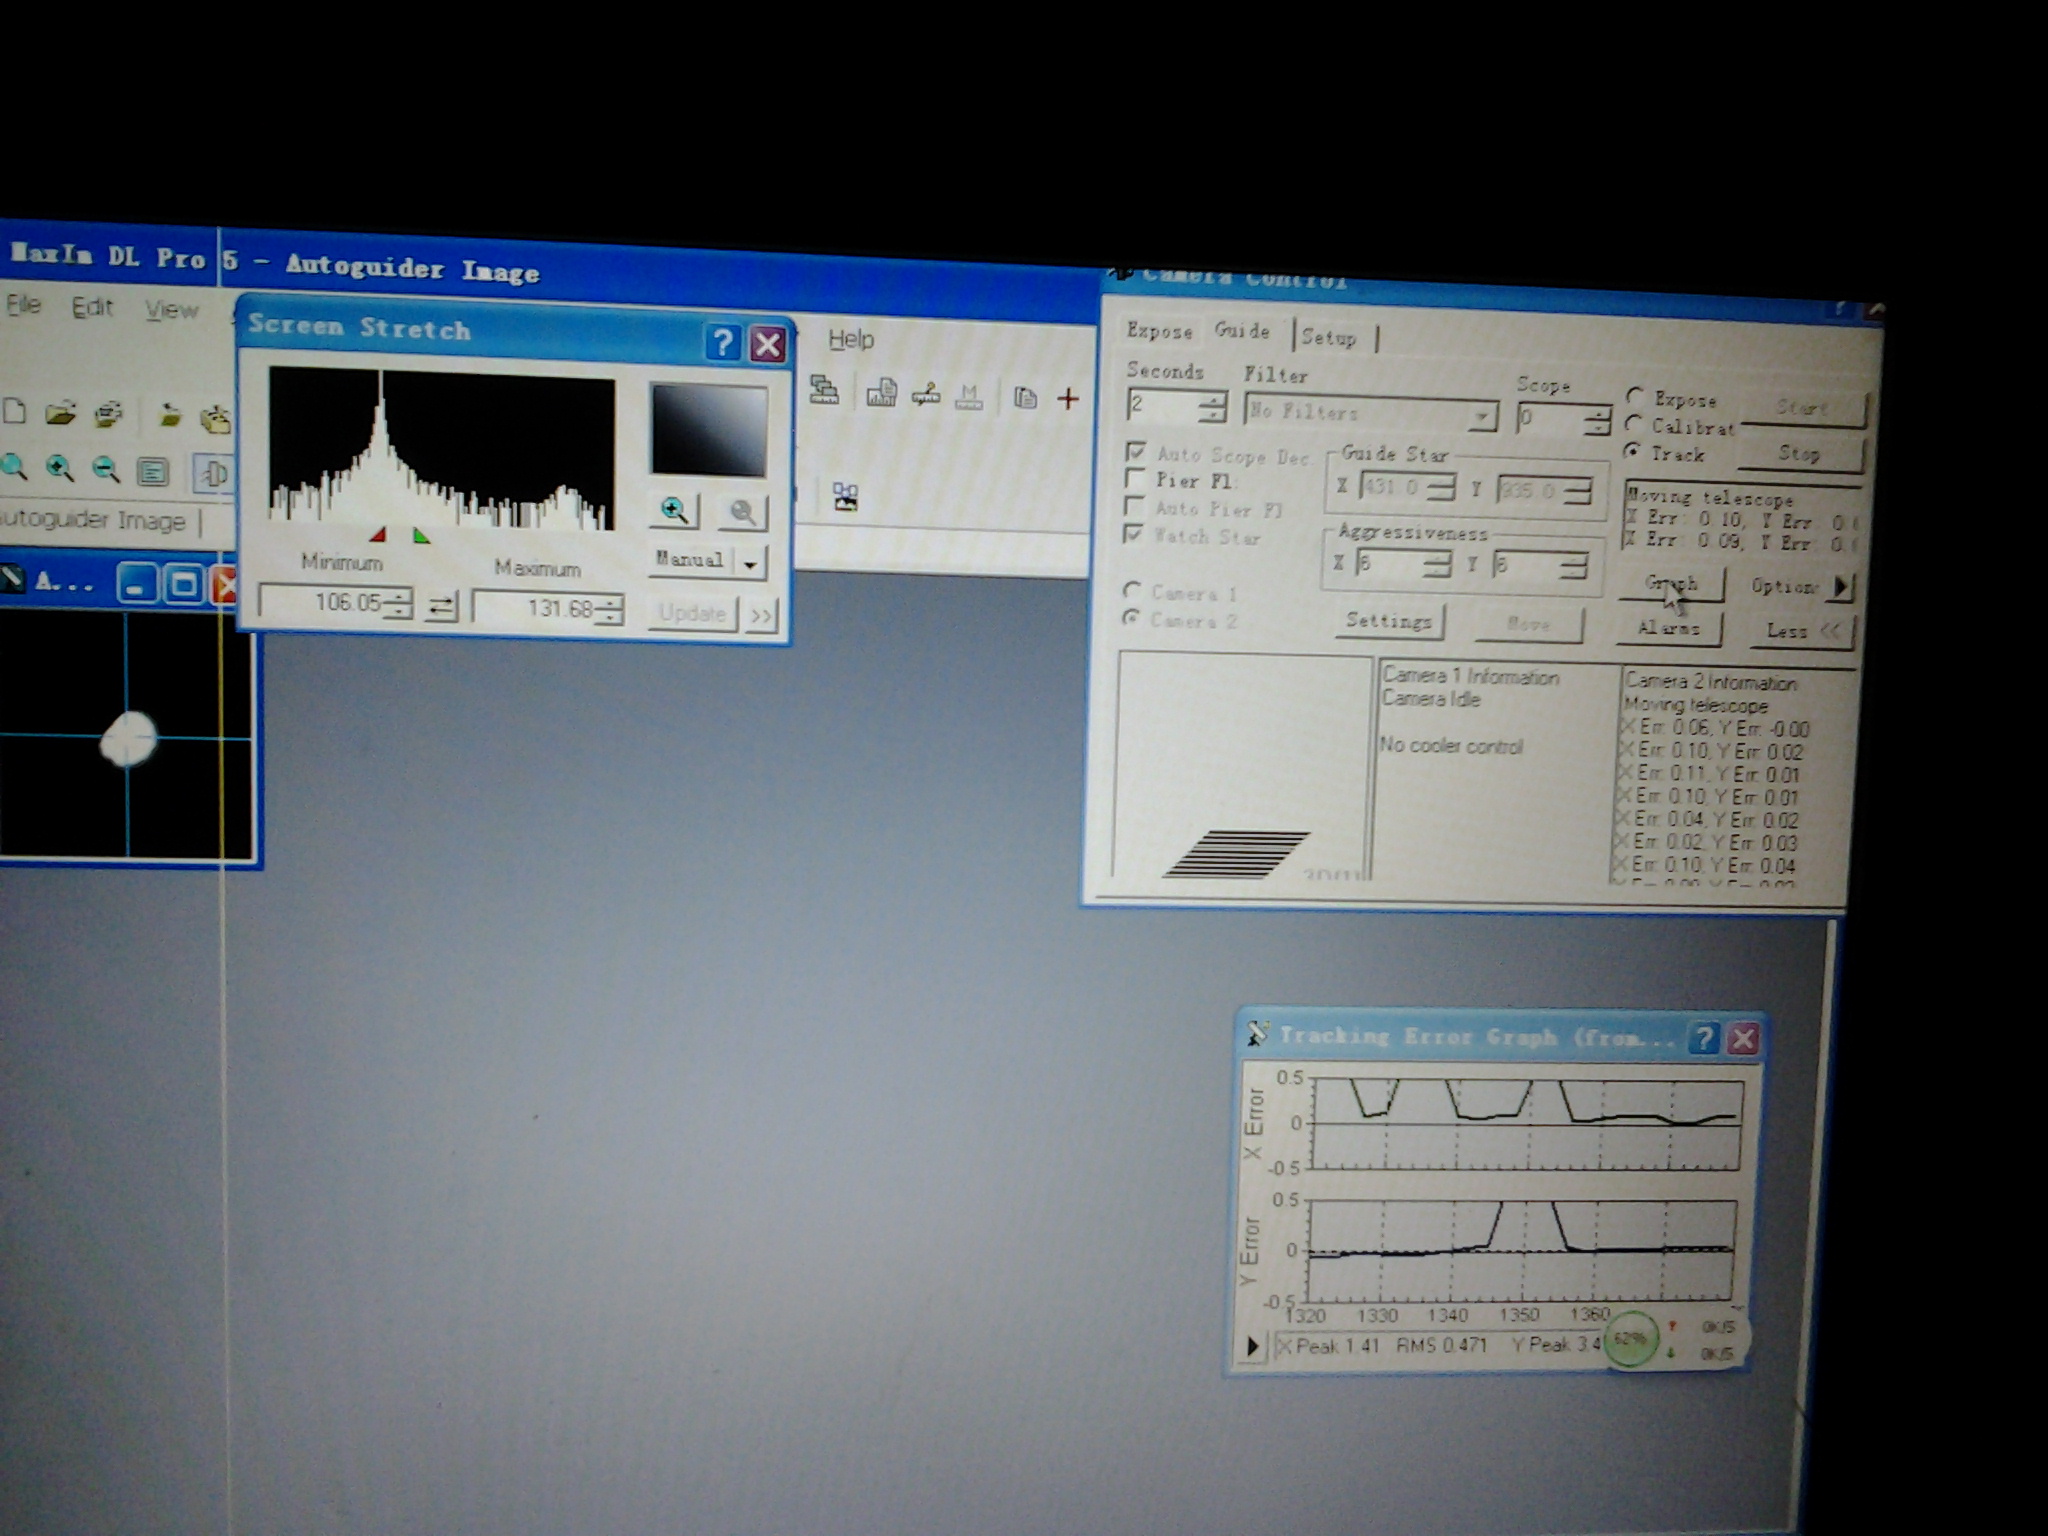Click the Stop button in Camera Control
This screenshot has width=2048, height=1536.
point(1800,454)
